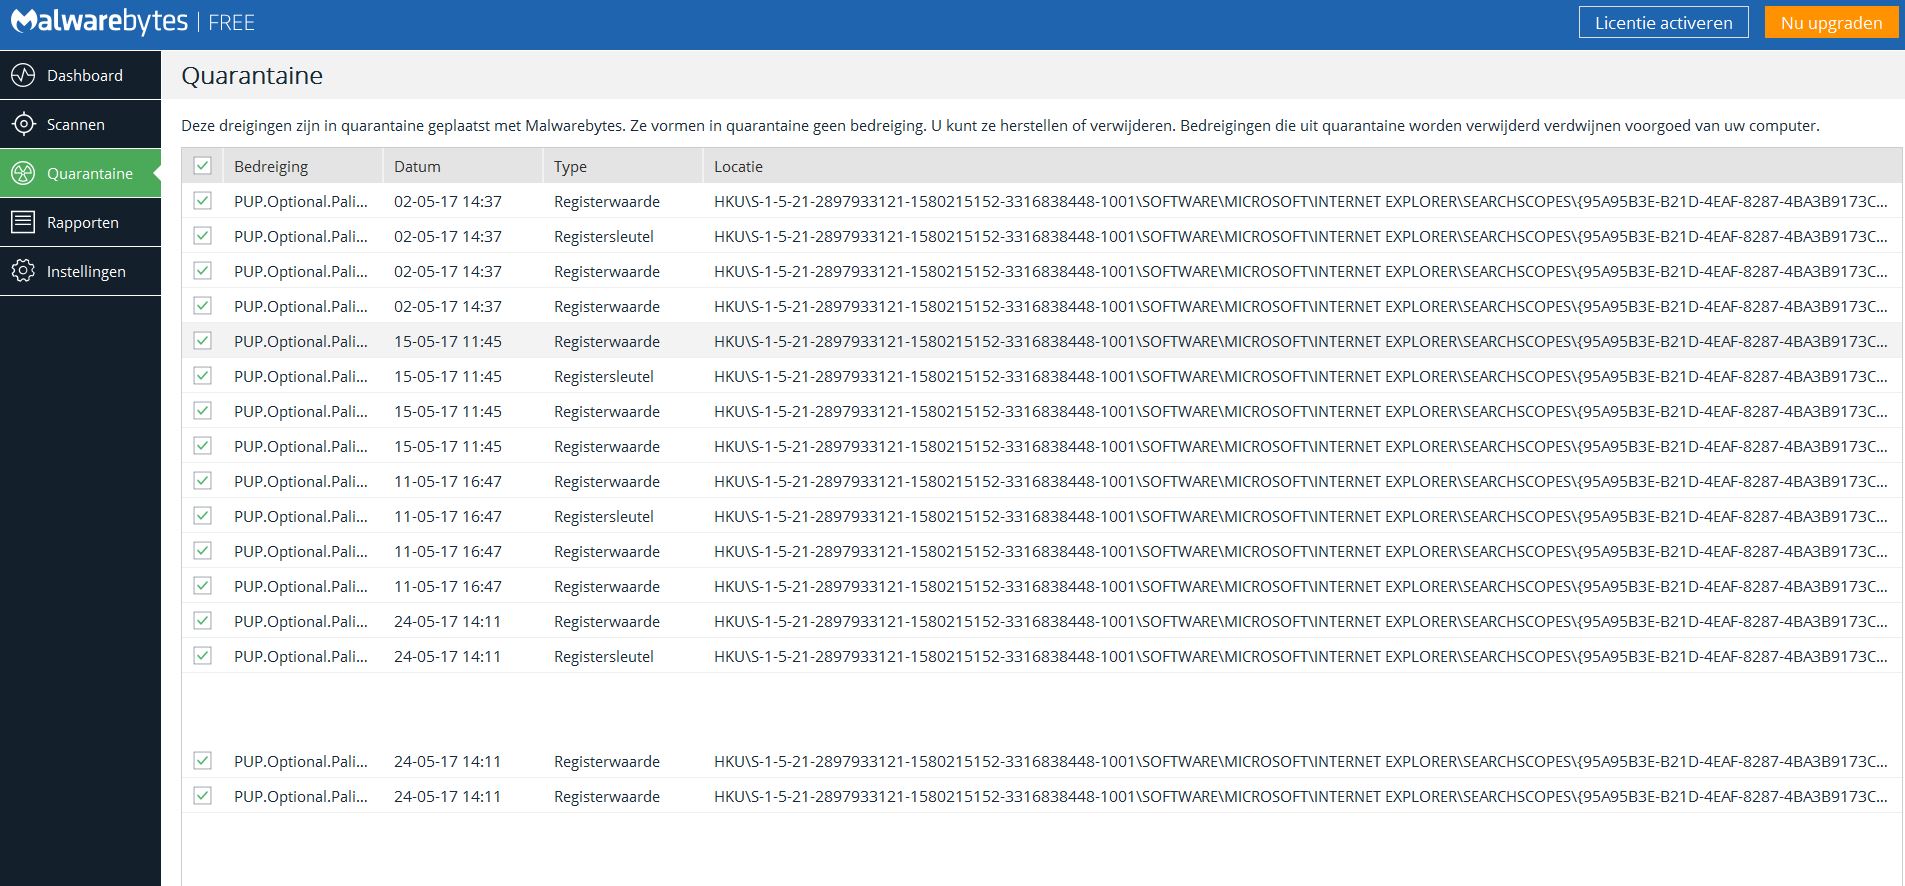Viewport: 1905px width, 886px height.
Task: Open the Scannen section
Action: (80, 124)
